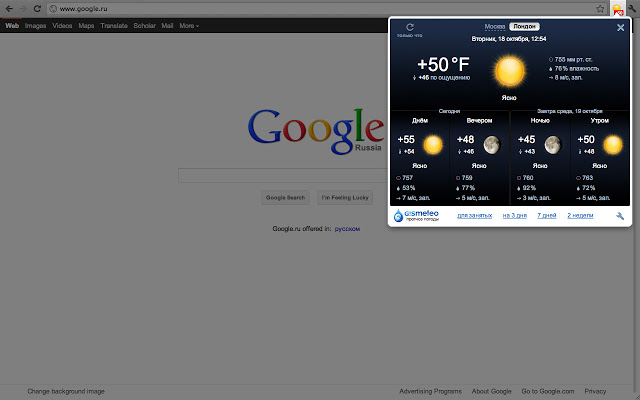The width and height of the screenshot is (640, 400).
Task: Click the I'm Feeling Lucky button
Action: click(345, 198)
